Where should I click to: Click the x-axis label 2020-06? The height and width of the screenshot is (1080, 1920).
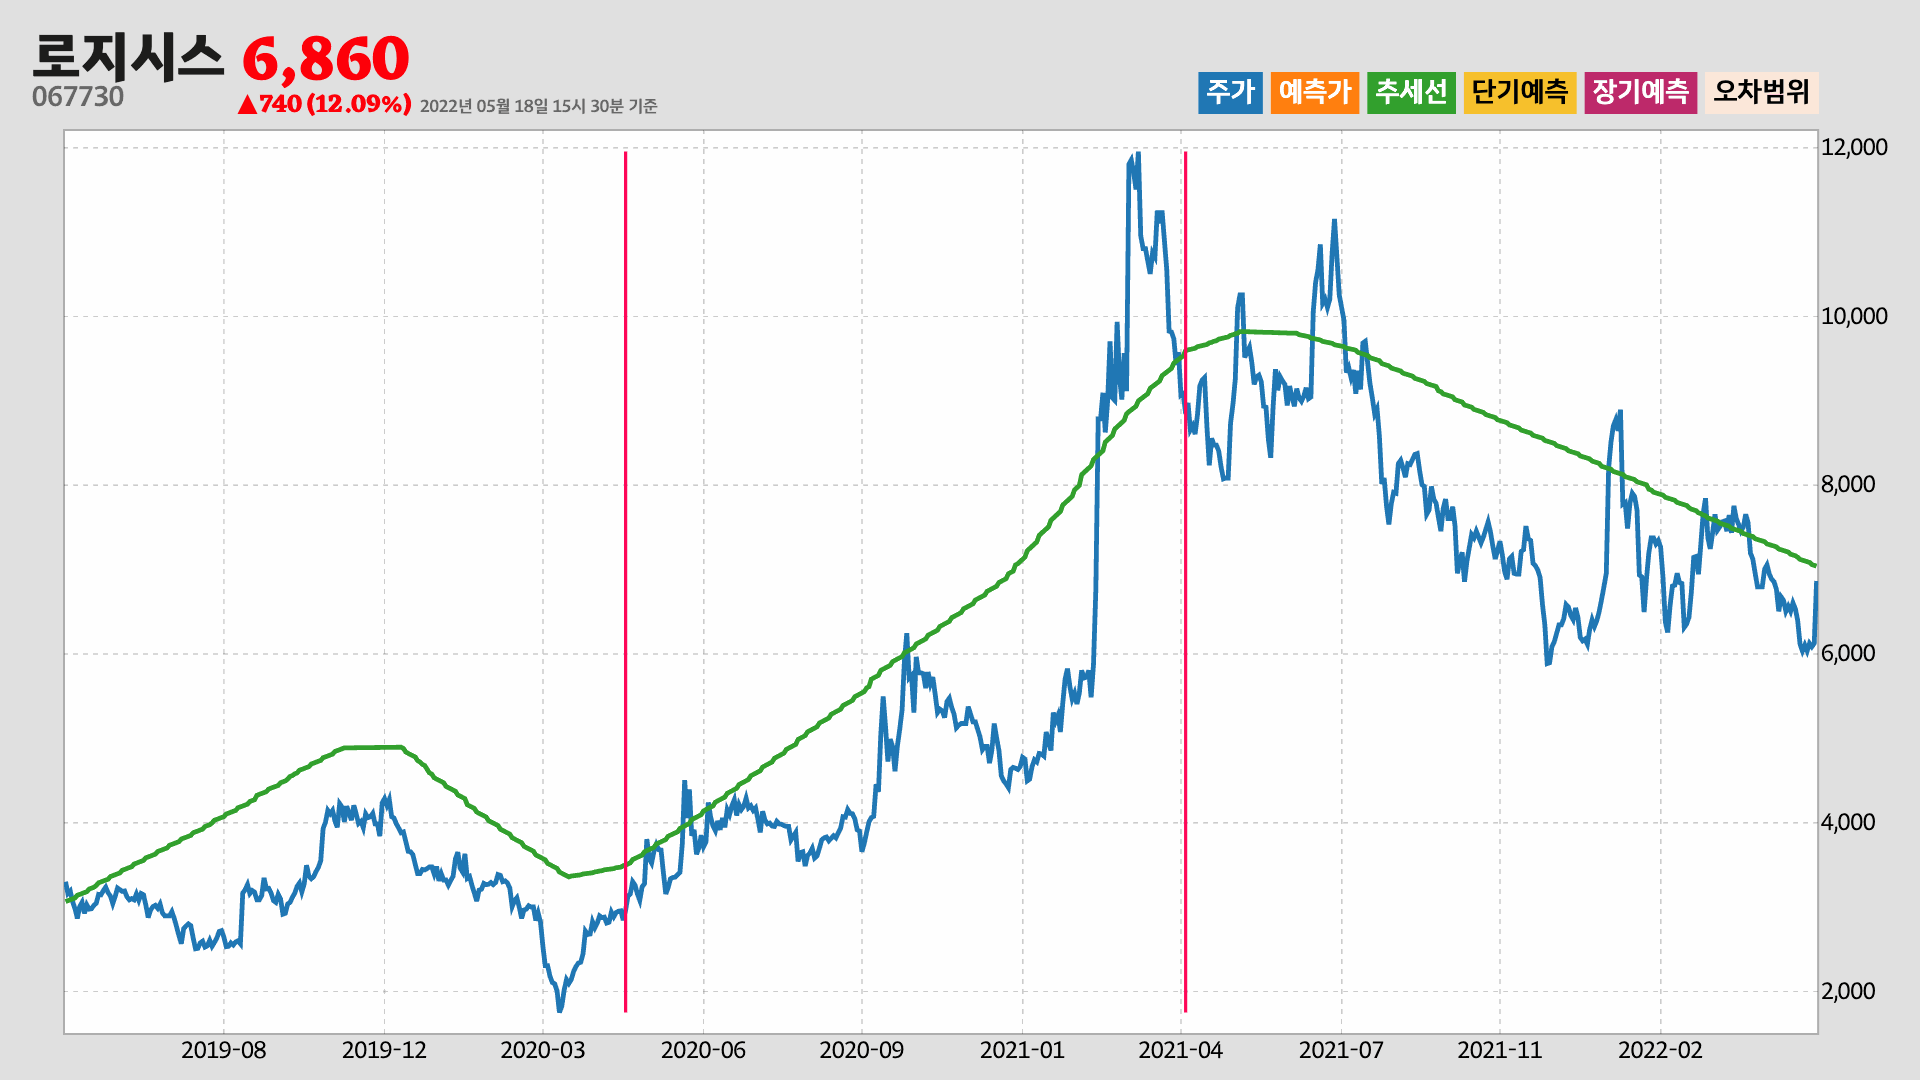click(703, 1050)
